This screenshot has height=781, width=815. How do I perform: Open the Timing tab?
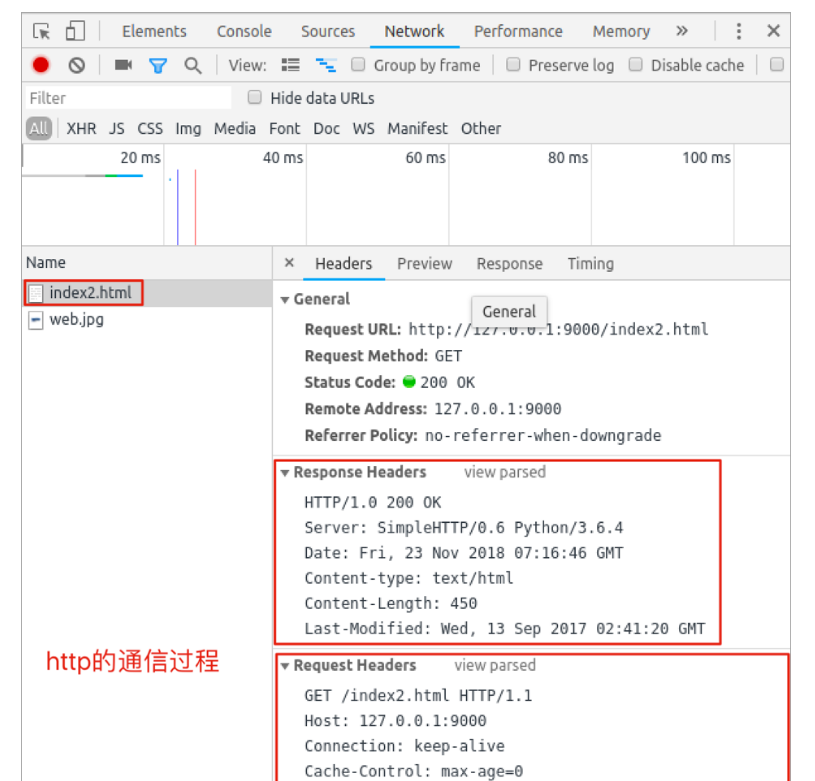click(x=590, y=263)
